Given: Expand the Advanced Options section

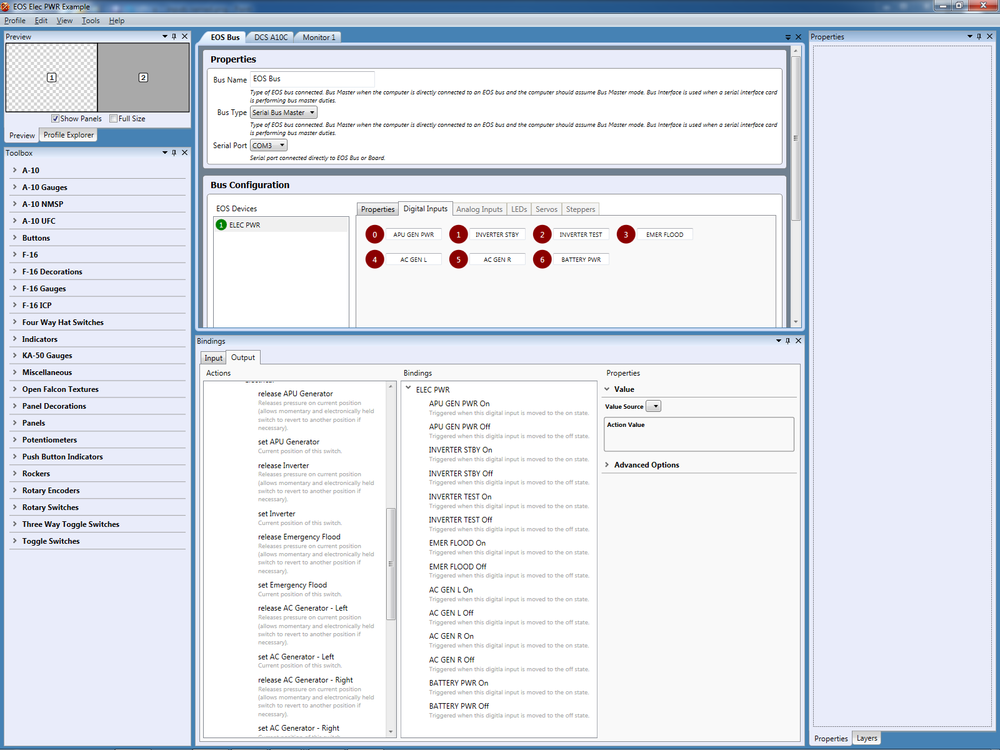Looking at the screenshot, I should [x=607, y=465].
